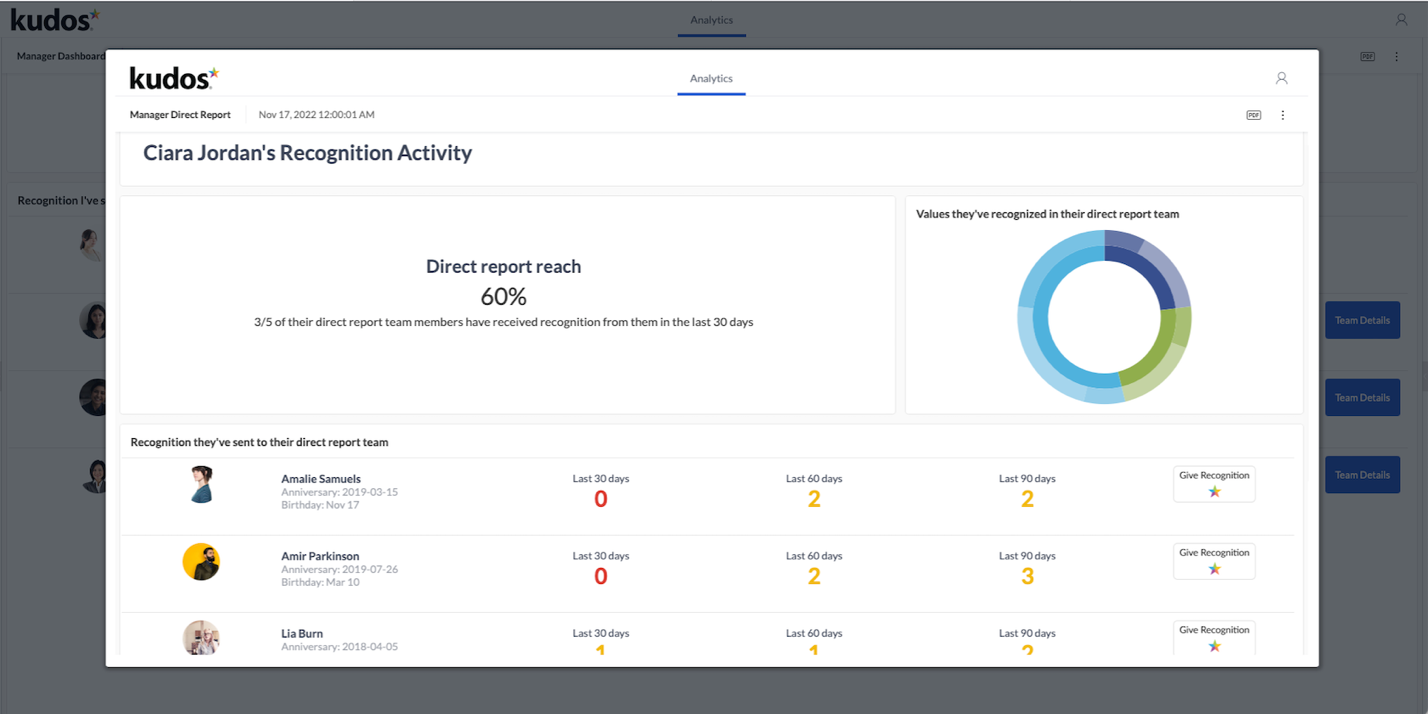1428x714 pixels.
Task: Click Amir Parkinson's Last 60 days value 2
Action: click(814, 576)
